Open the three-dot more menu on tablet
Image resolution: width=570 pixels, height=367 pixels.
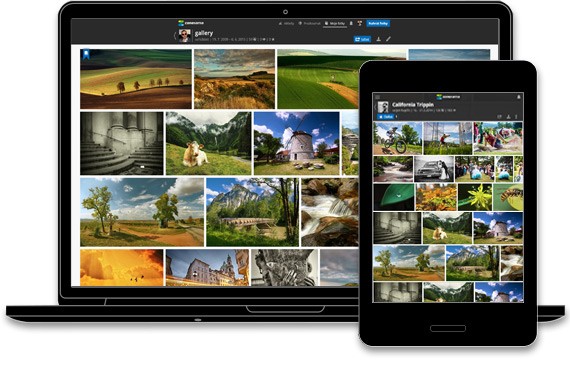pos(516,117)
